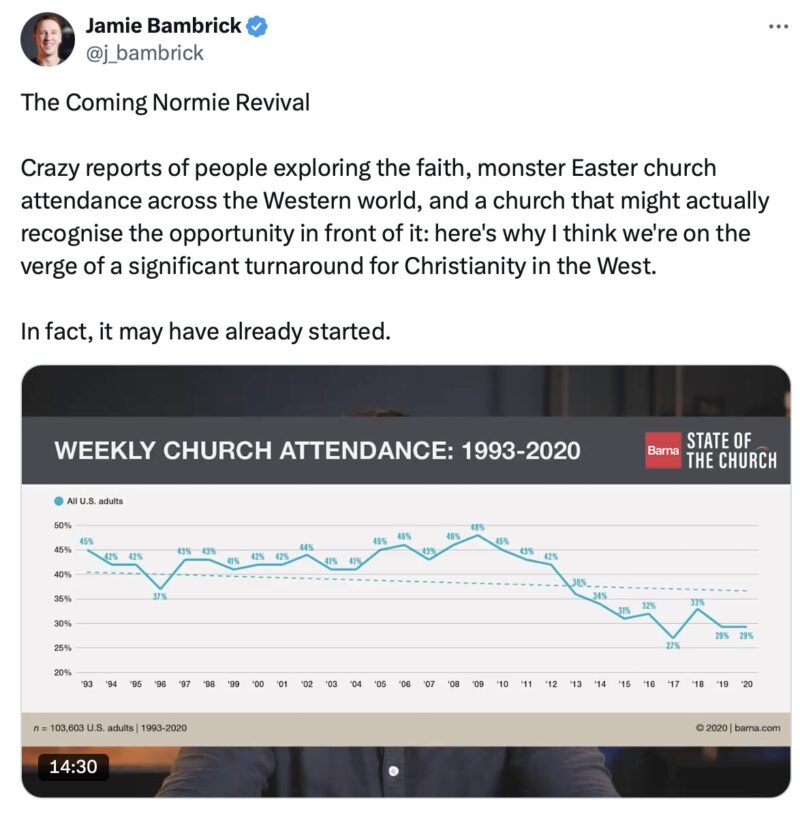The height and width of the screenshot is (818, 800).
Task: Click Jamie Bambrick's profile avatar photo
Action: [x=47, y=39]
